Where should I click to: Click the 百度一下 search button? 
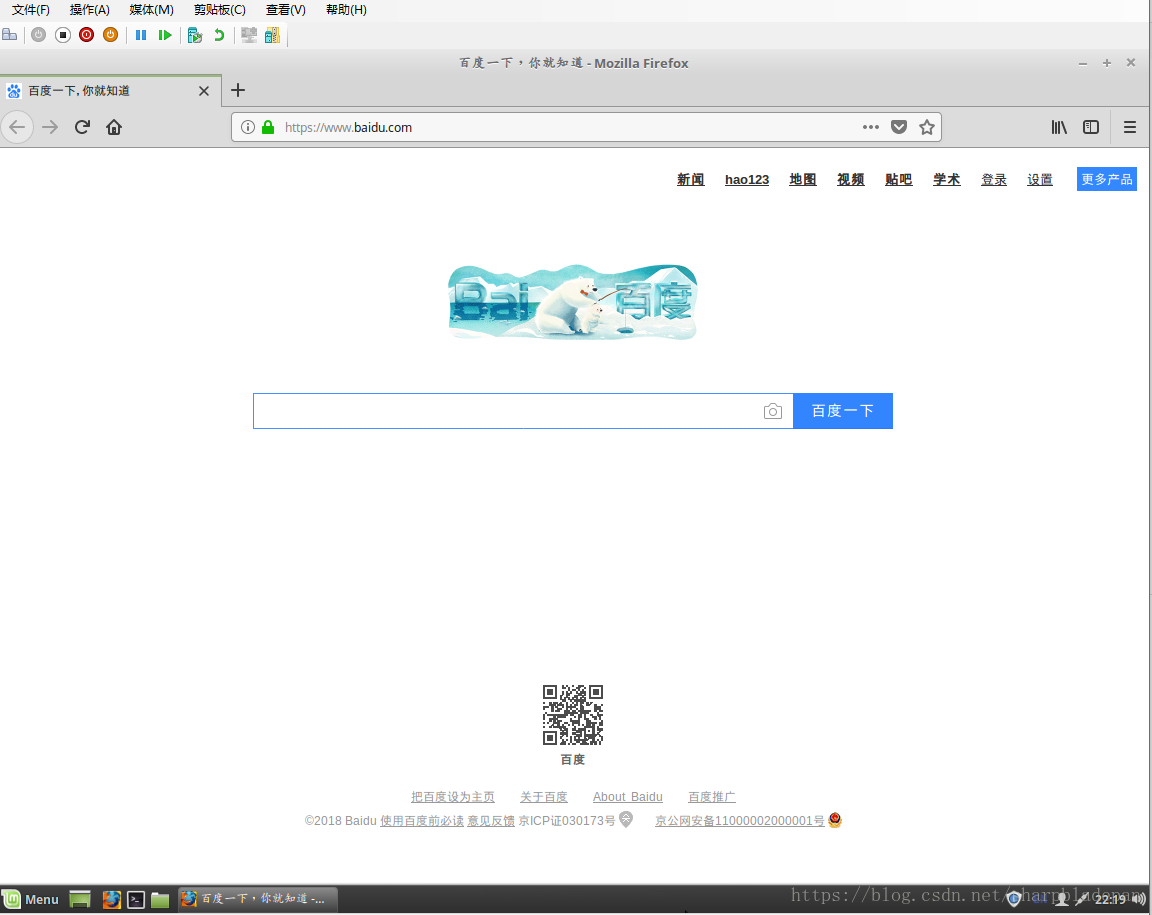[x=843, y=411]
